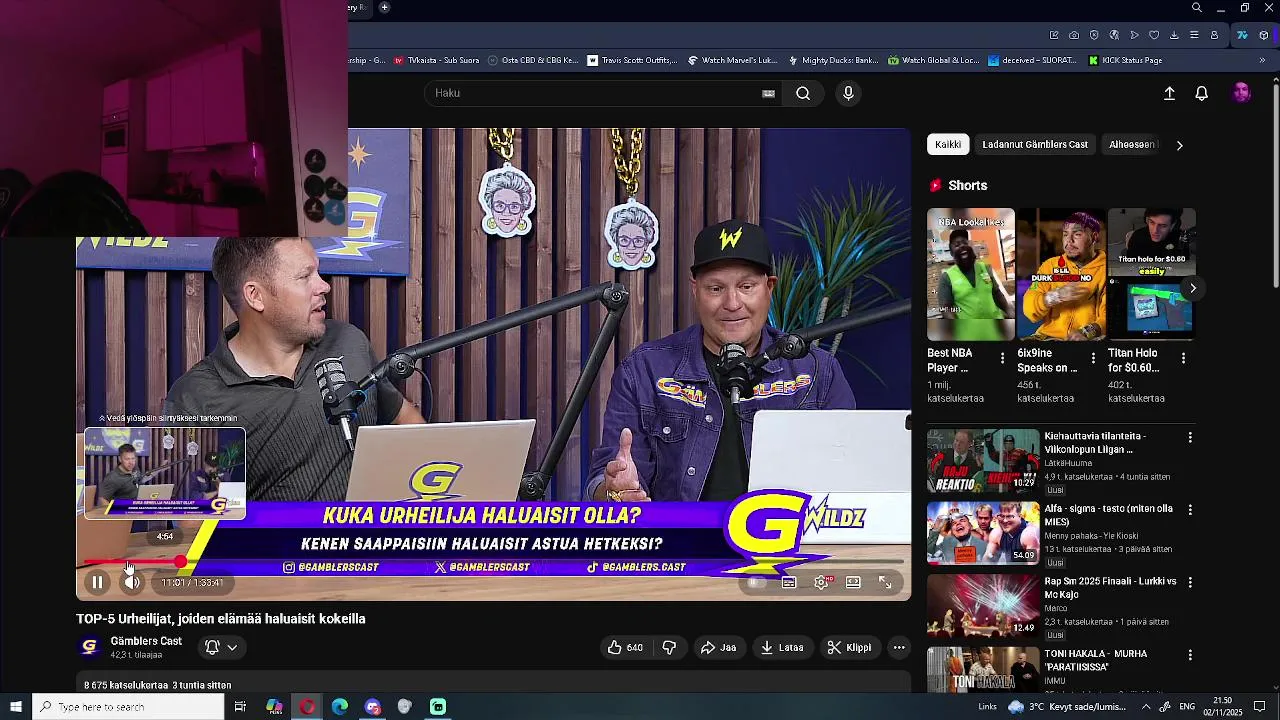Select Ladannut Gämblers Cast chip
The width and height of the screenshot is (1280, 720).
(1035, 145)
